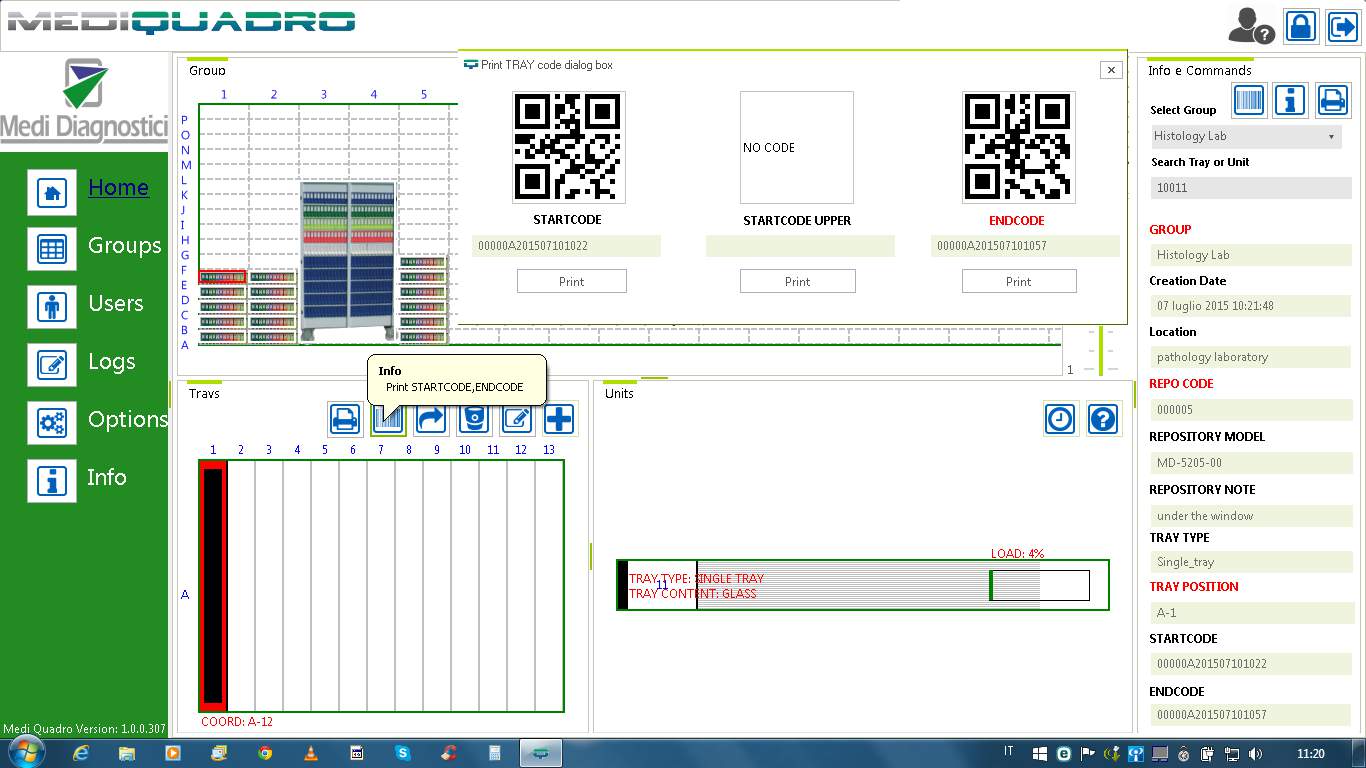Click printer icon in Info e Commands
Viewport: 1366px width, 768px height.
[1333, 100]
